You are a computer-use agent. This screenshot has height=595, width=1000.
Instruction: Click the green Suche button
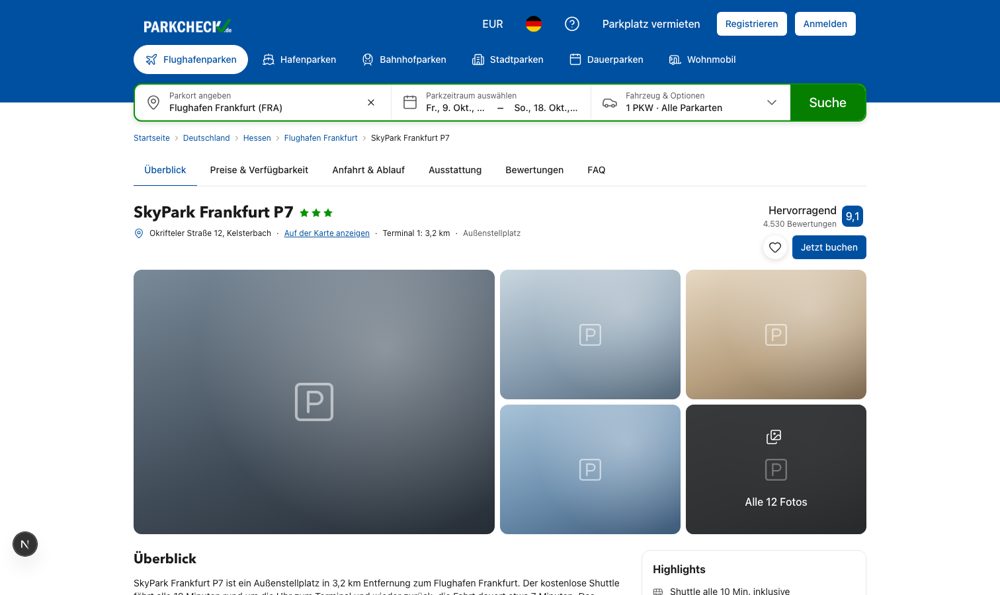828,103
